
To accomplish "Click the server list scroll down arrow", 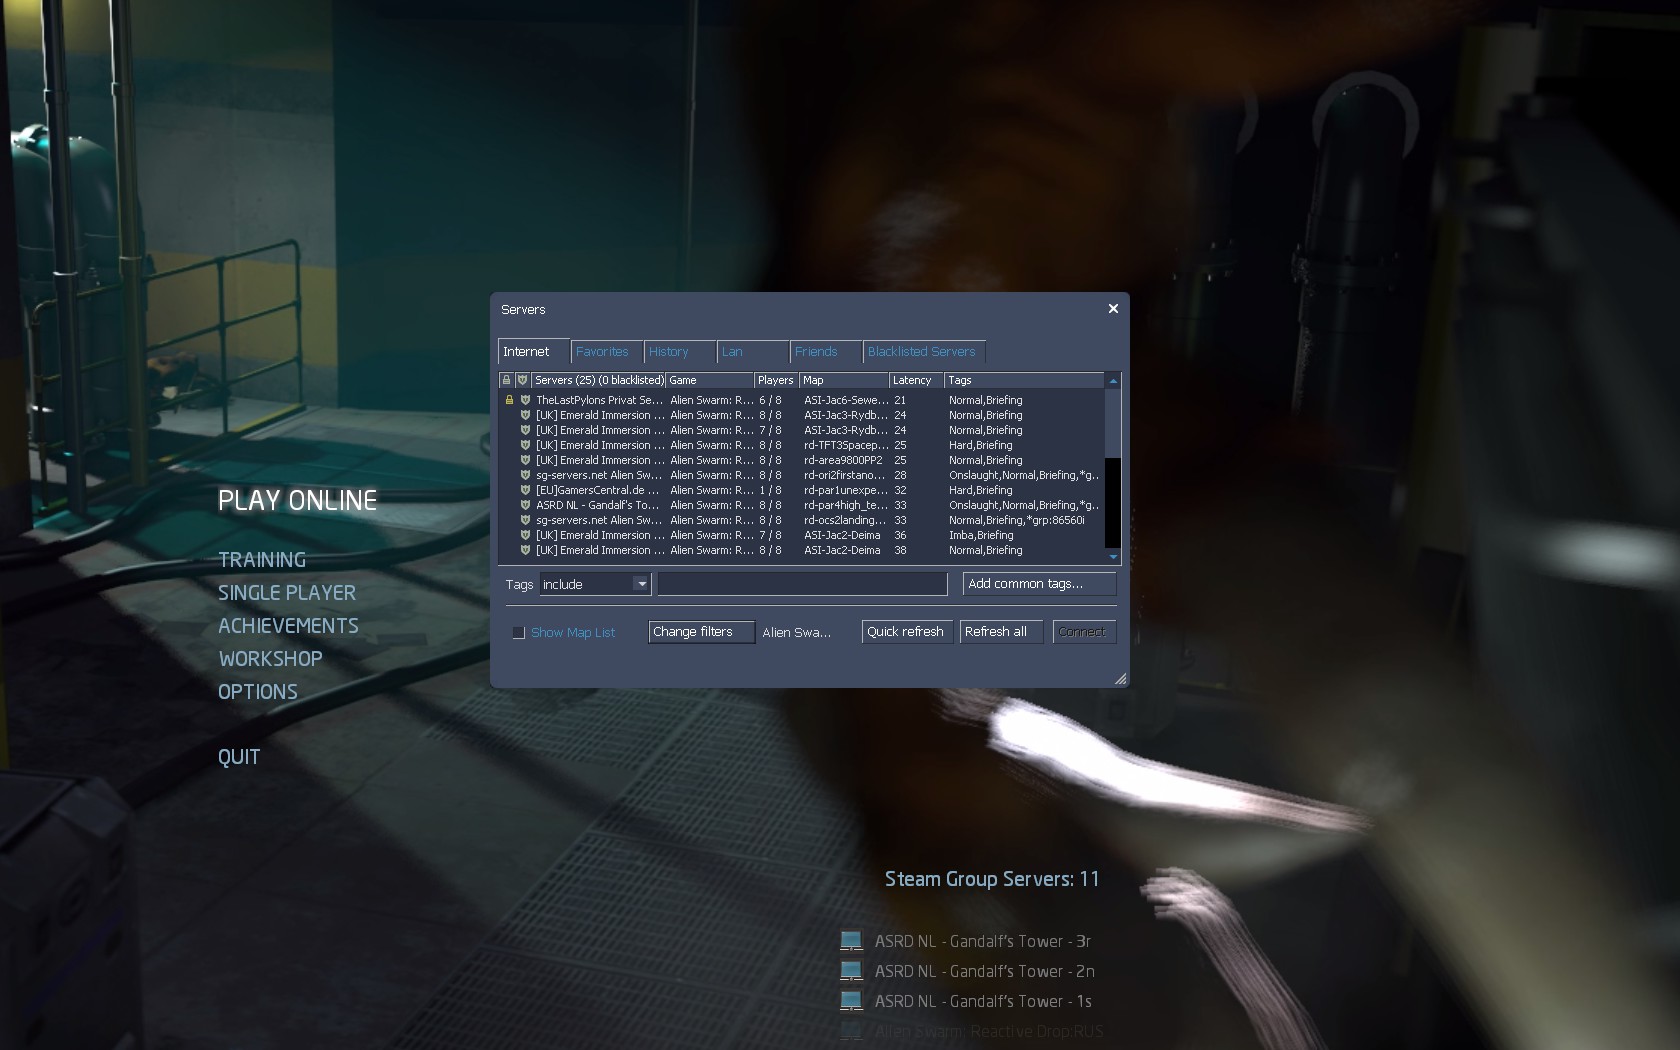I will pos(1113,557).
